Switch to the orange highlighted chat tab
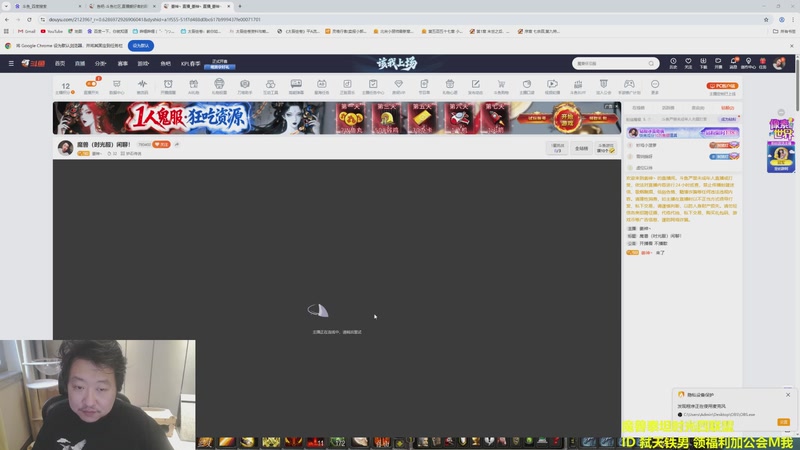This screenshot has height=450, width=800. tap(727, 108)
